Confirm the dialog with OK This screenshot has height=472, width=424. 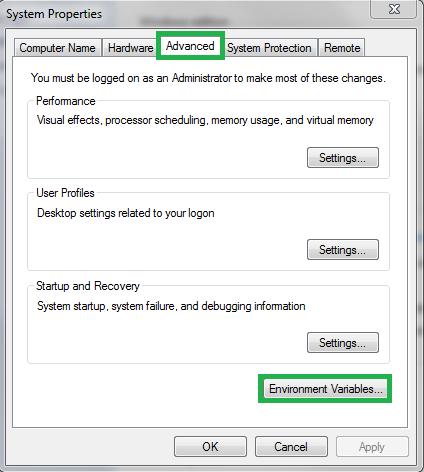210,447
